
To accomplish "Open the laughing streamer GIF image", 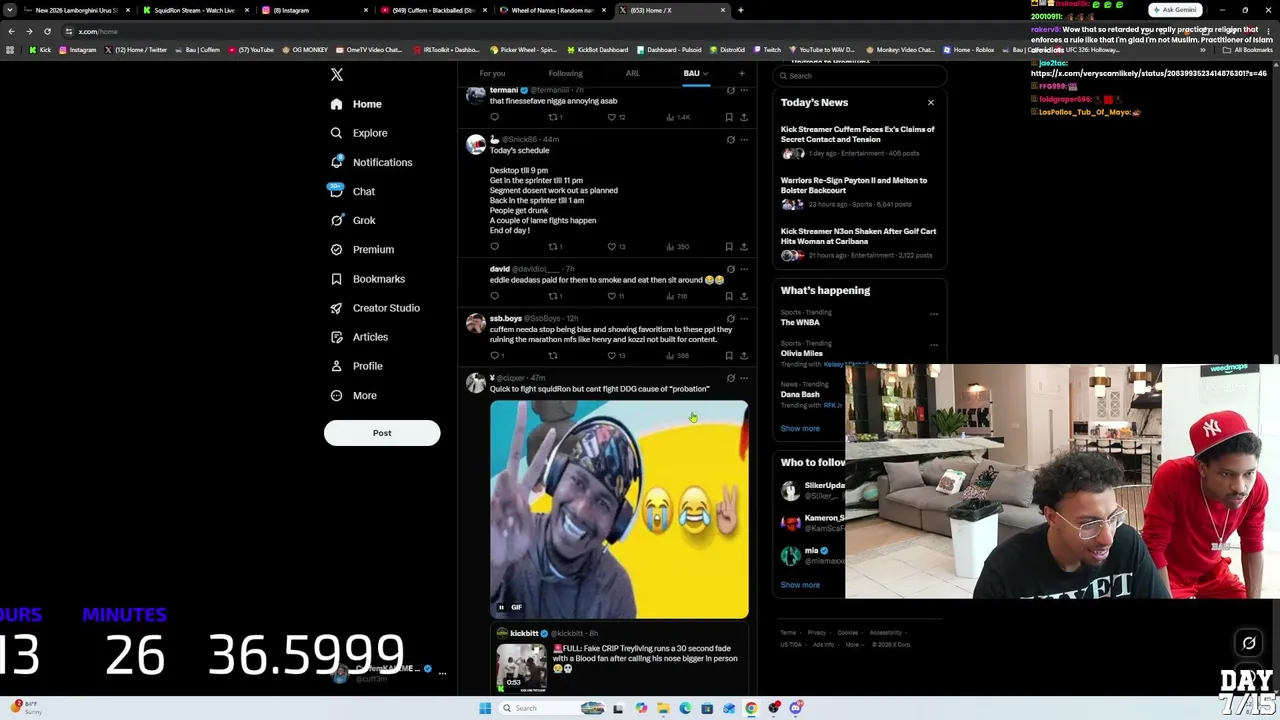I will (619, 509).
